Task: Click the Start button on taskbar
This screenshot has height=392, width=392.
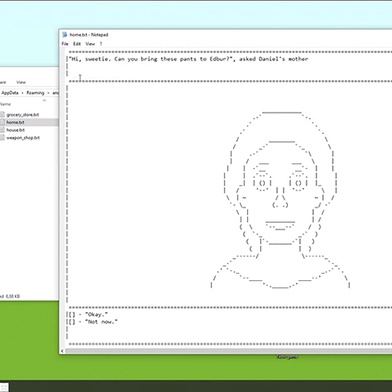Action: coord(4,387)
